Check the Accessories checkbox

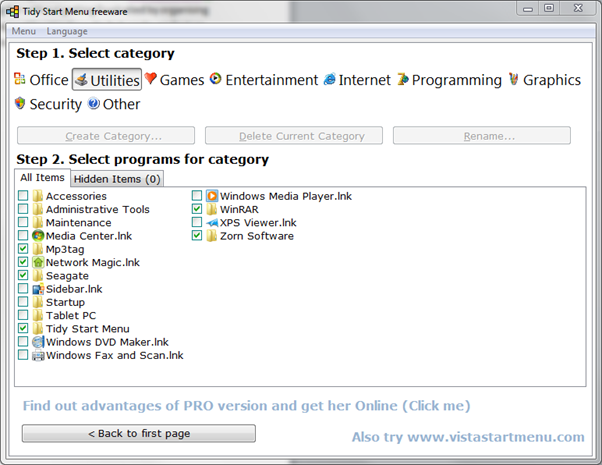23,195
